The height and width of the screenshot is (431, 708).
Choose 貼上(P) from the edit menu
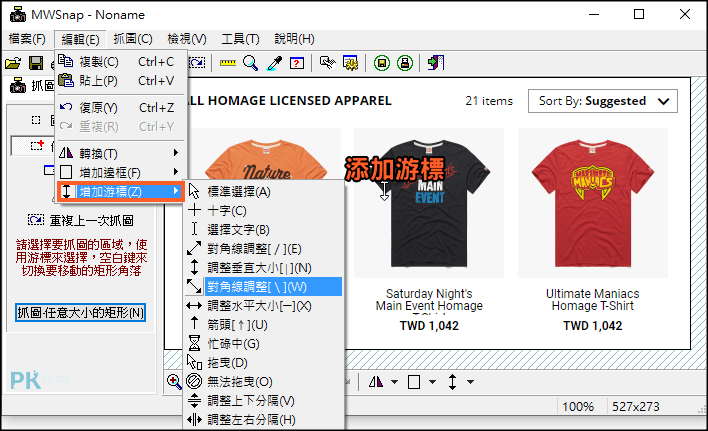pyautogui.click(x=120, y=80)
